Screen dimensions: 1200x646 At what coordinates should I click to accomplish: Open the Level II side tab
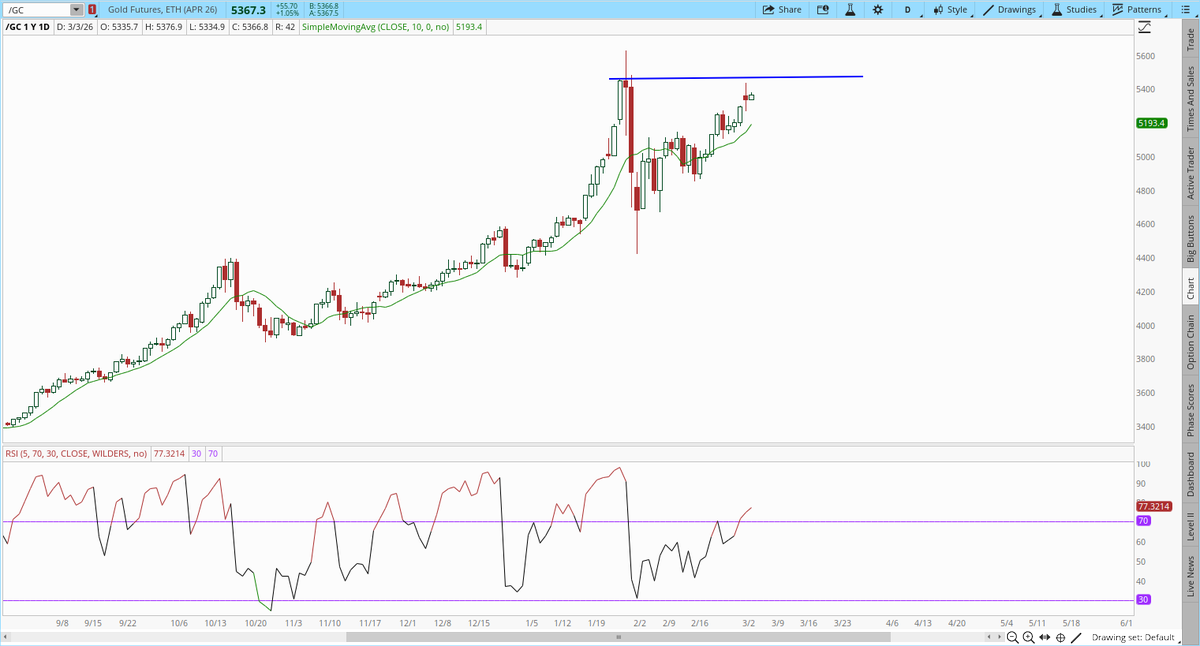pos(1190,525)
